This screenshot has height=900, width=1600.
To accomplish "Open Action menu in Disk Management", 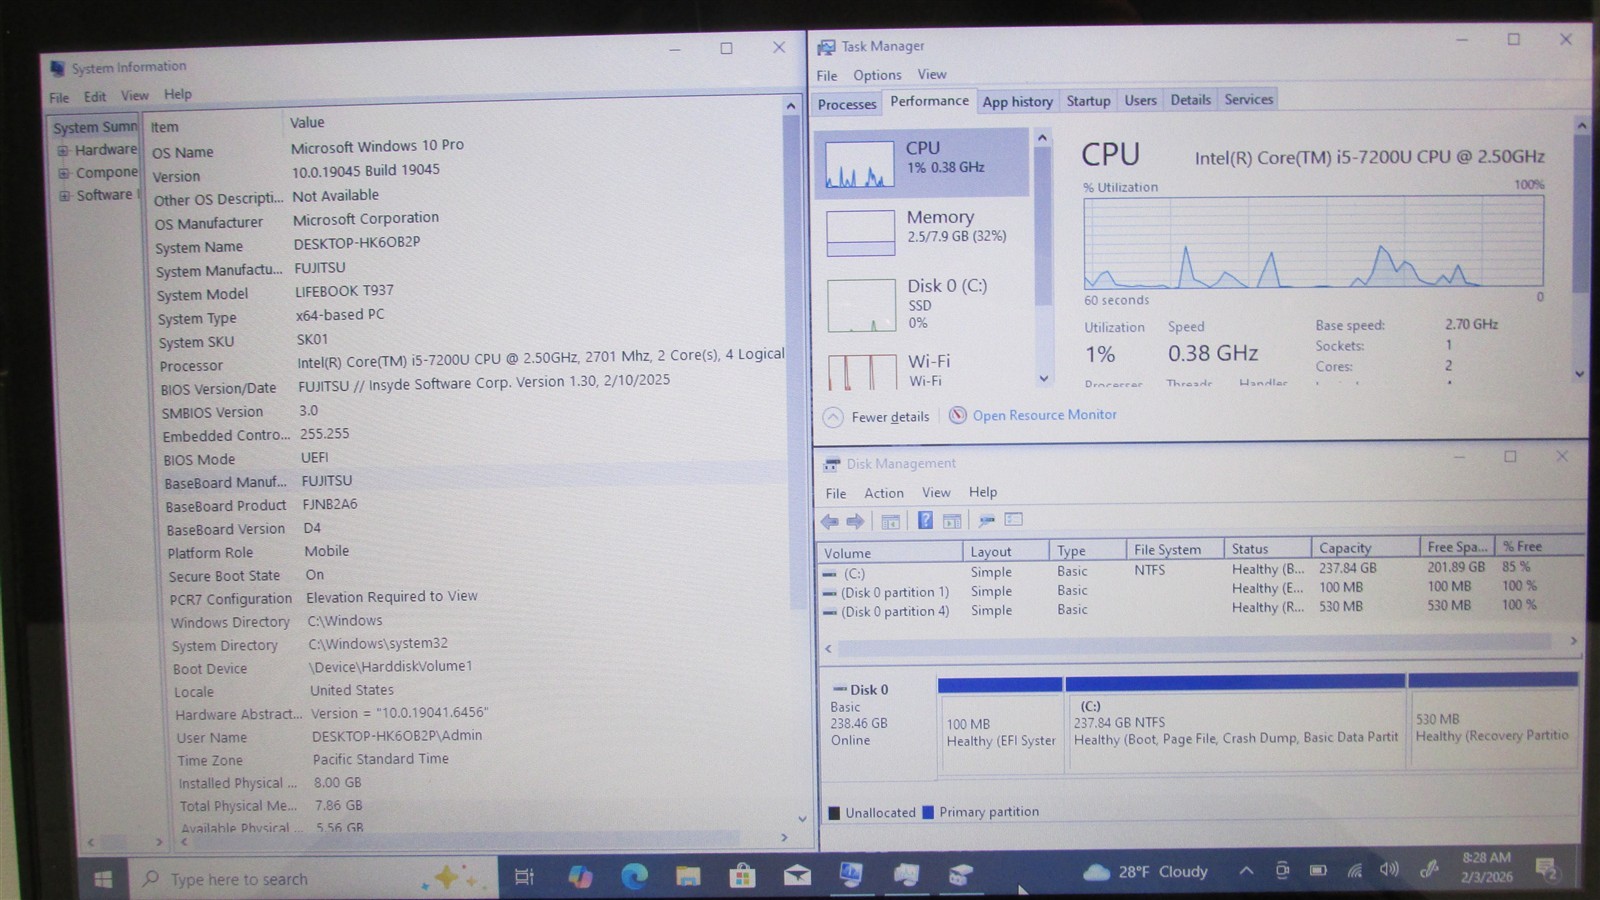I will coord(884,493).
